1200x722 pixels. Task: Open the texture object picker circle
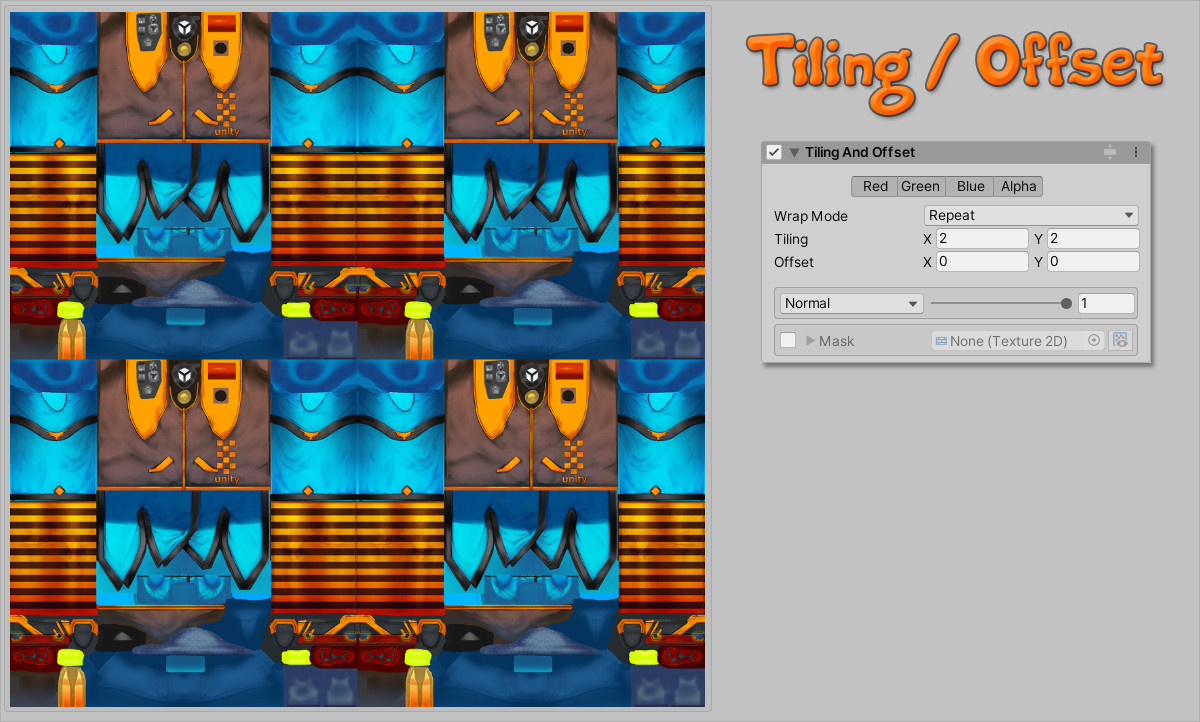point(1094,341)
